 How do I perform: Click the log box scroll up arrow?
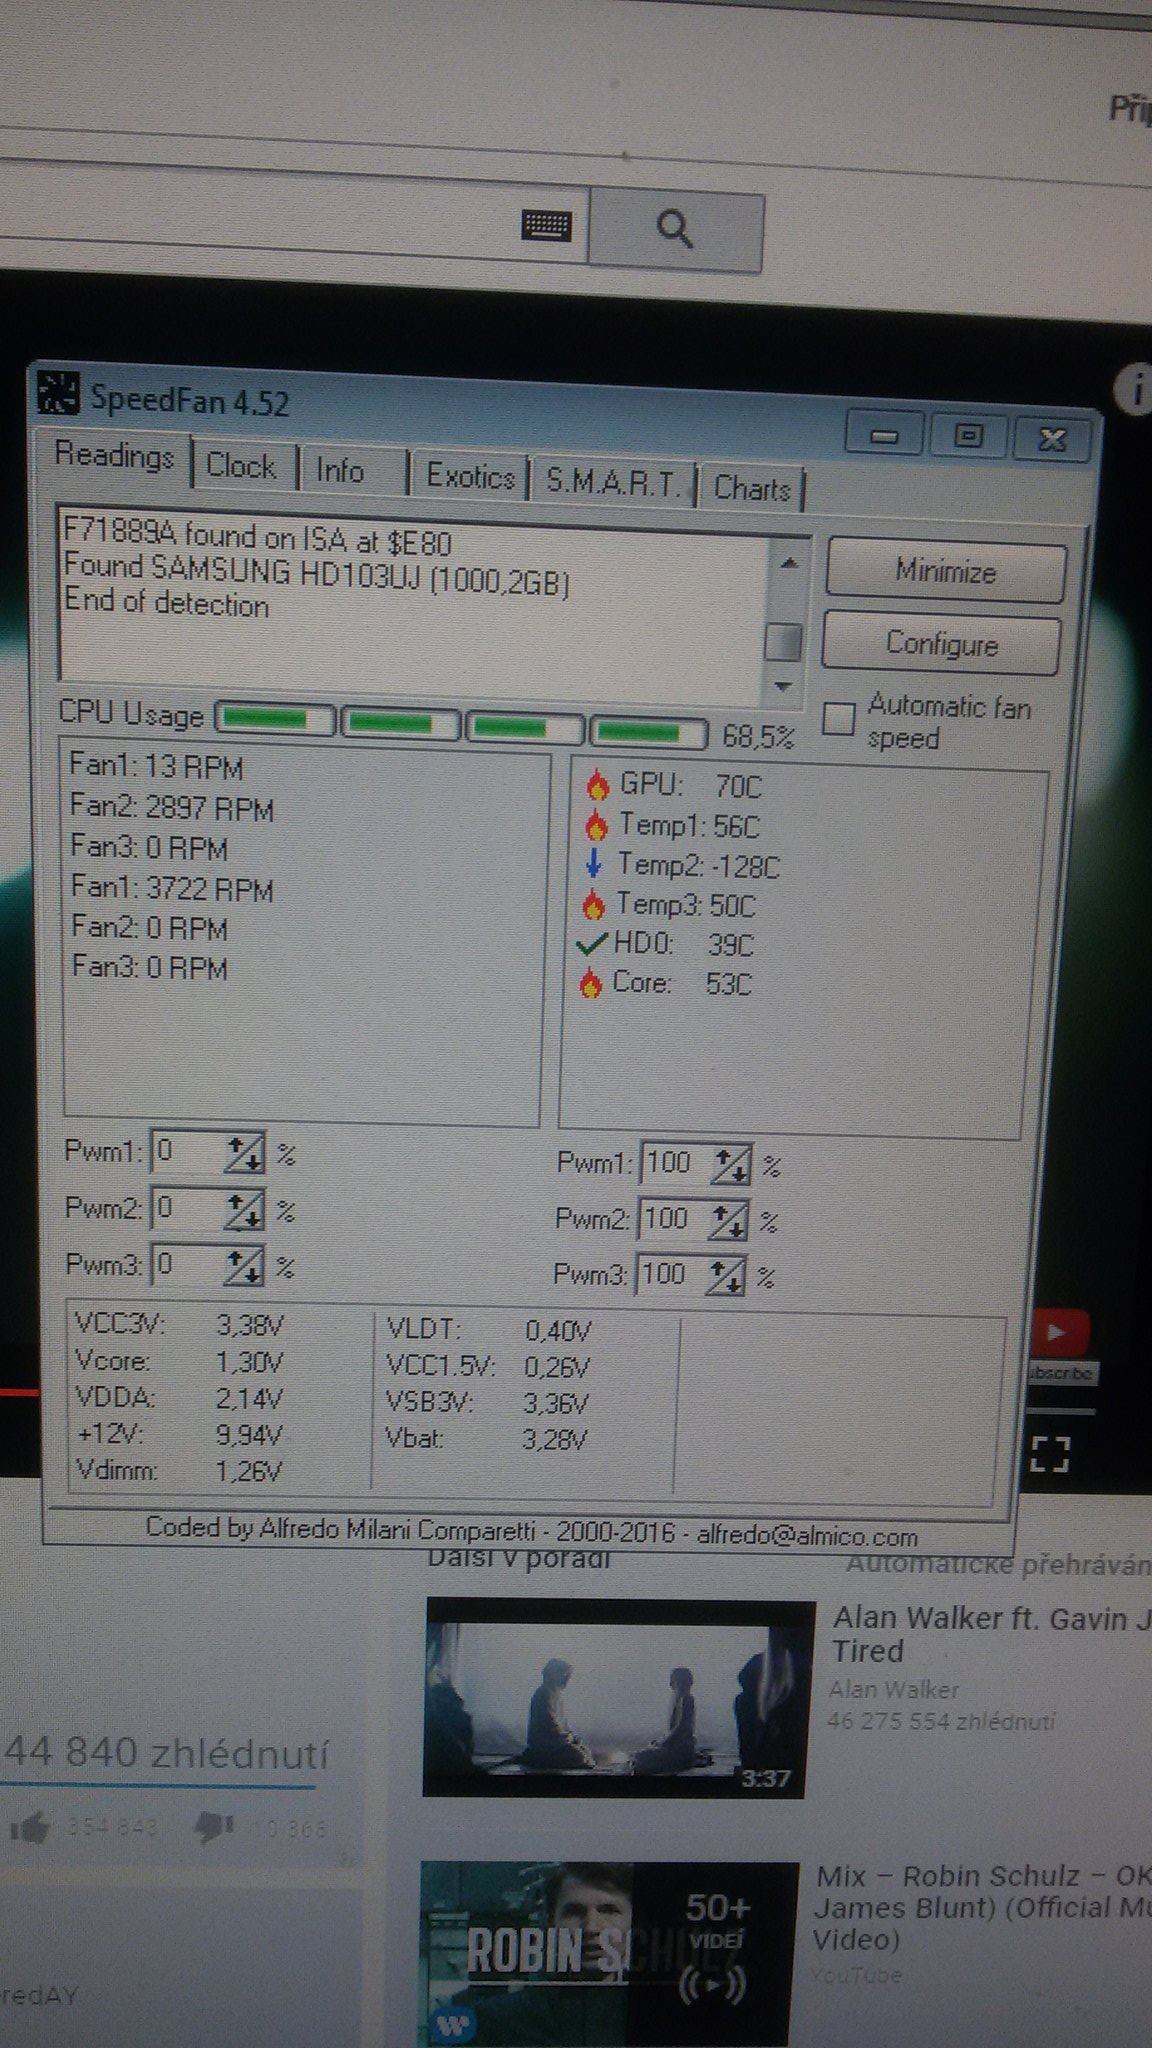click(x=788, y=565)
